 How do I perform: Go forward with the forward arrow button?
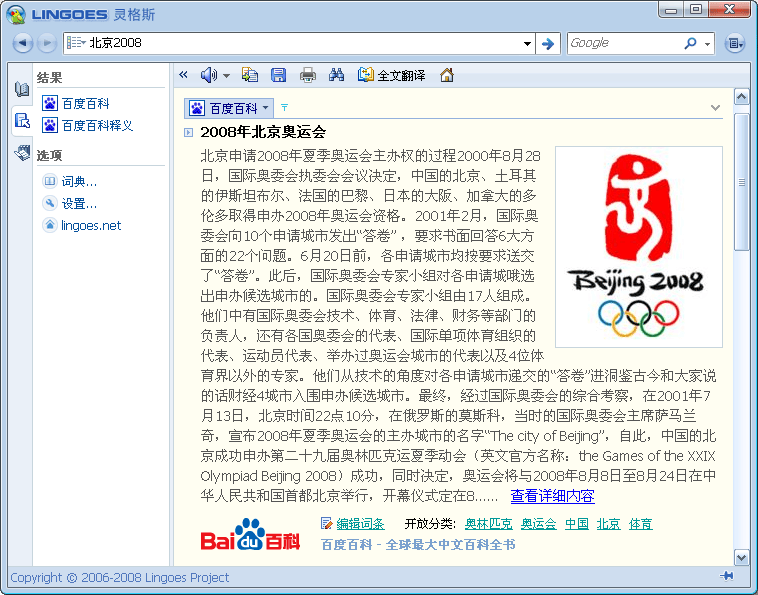[47, 43]
